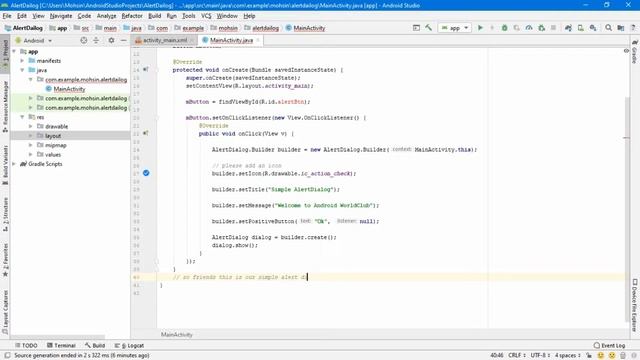Click the inspection eye icon atop editor

[x=626, y=51]
